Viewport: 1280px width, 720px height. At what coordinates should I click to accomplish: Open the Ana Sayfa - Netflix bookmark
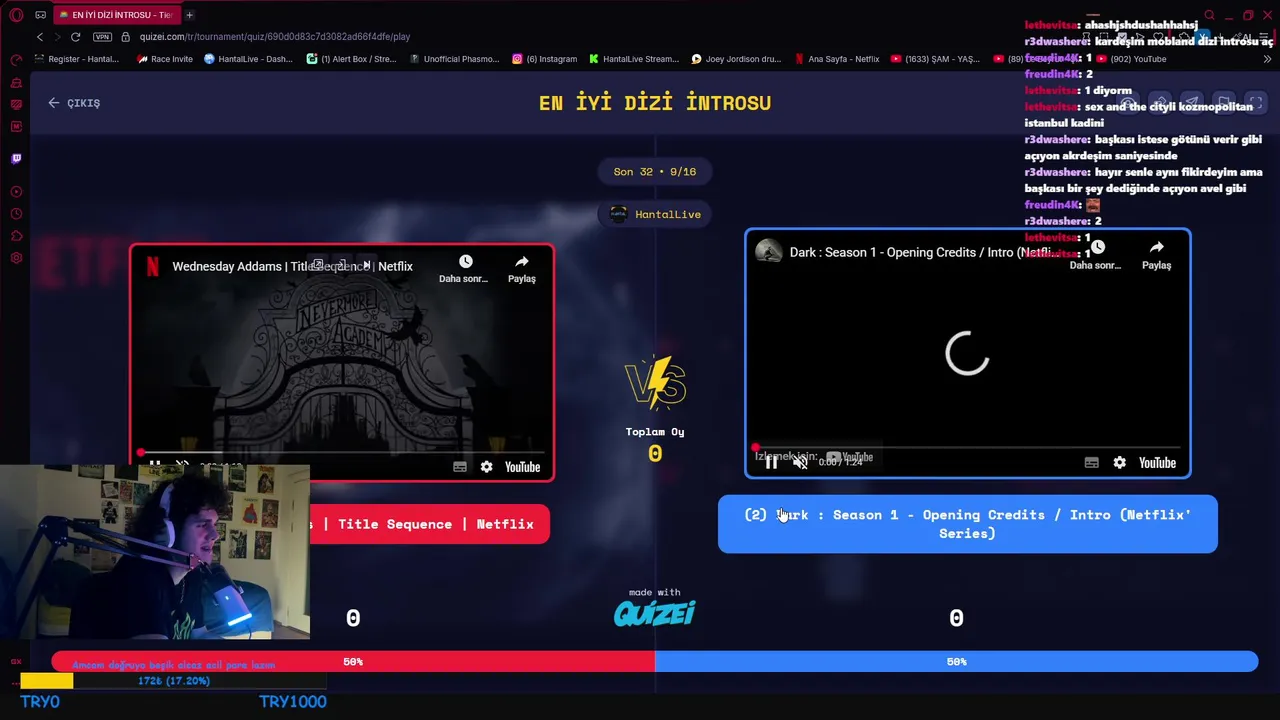coord(837,59)
